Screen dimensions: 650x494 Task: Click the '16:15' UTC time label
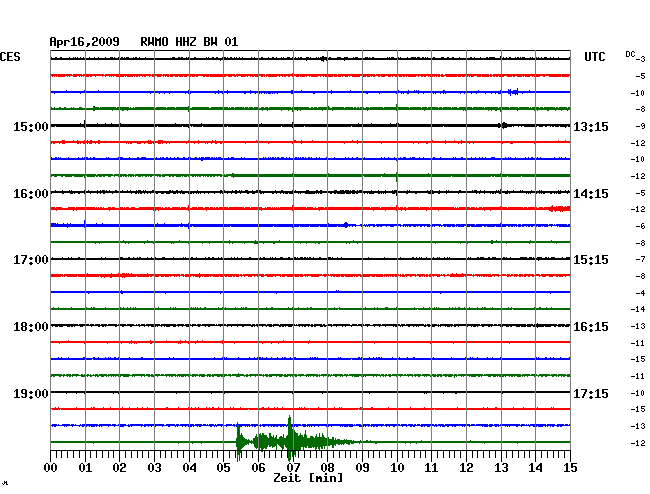pyautogui.click(x=591, y=327)
